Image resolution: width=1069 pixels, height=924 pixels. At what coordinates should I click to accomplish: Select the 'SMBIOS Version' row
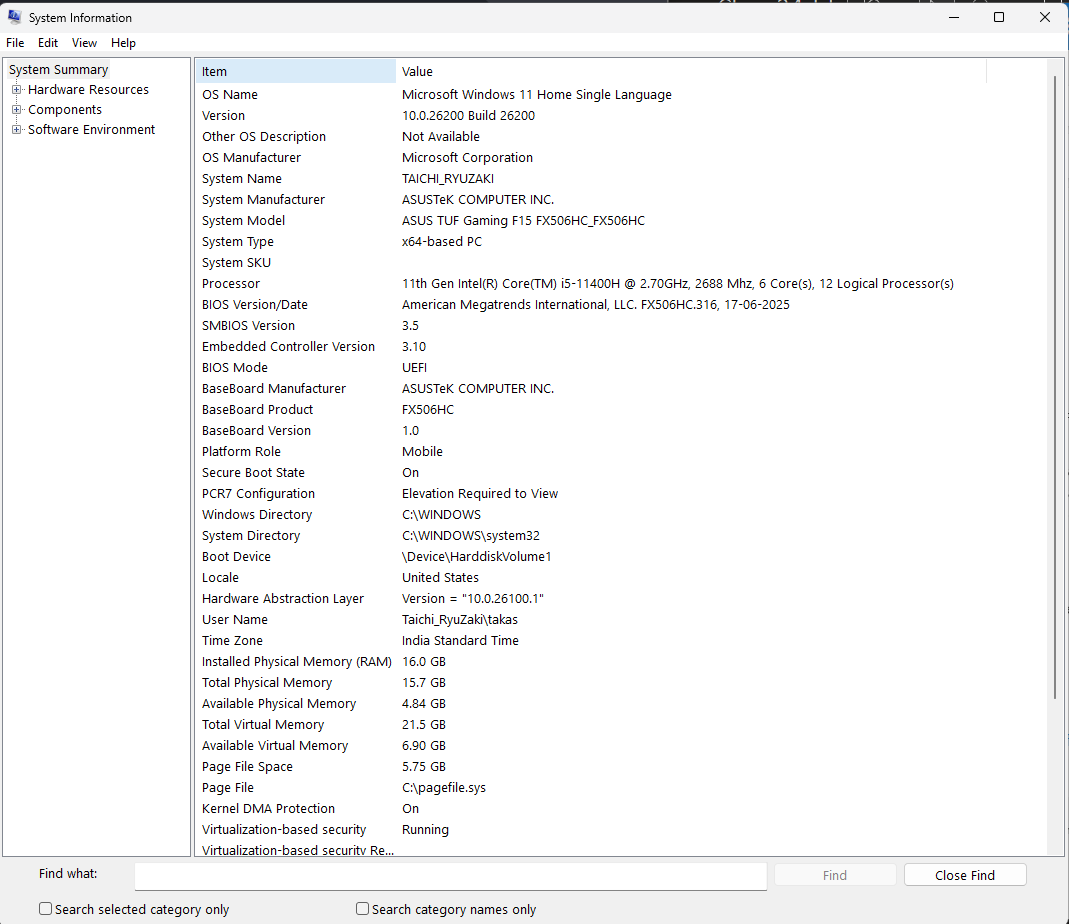591,326
